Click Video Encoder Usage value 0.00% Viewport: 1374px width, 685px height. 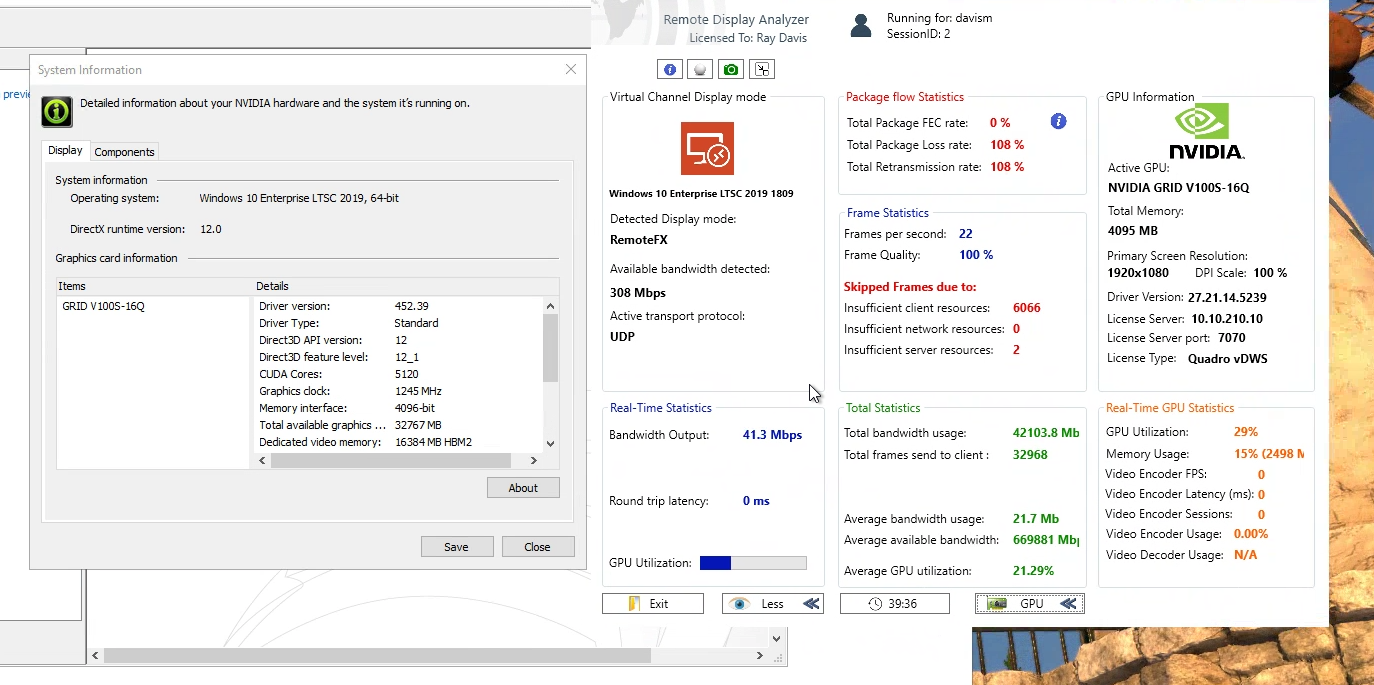1251,534
